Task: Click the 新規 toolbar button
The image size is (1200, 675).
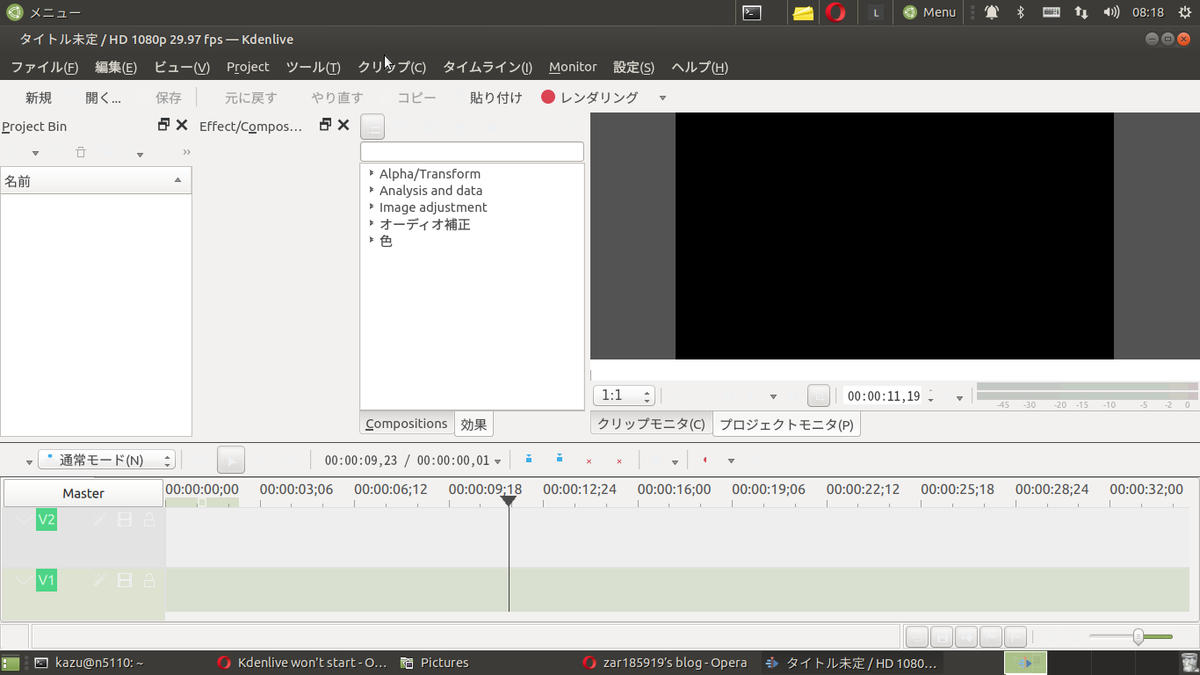Action: pos(39,98)
